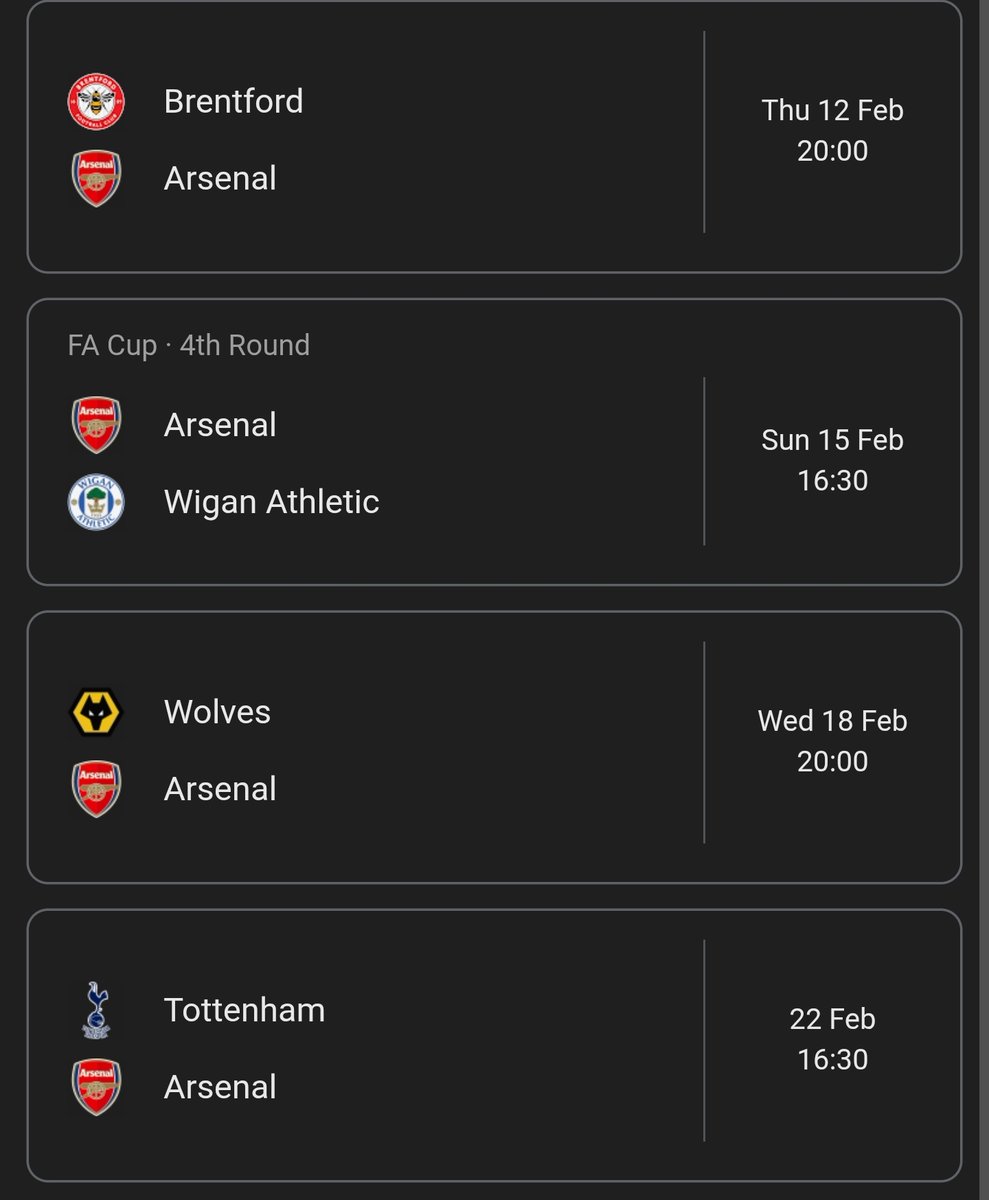Click the Wed 18 Feb 20:00 kickoff time
989x1200 pixels.
tap(832, 741)
